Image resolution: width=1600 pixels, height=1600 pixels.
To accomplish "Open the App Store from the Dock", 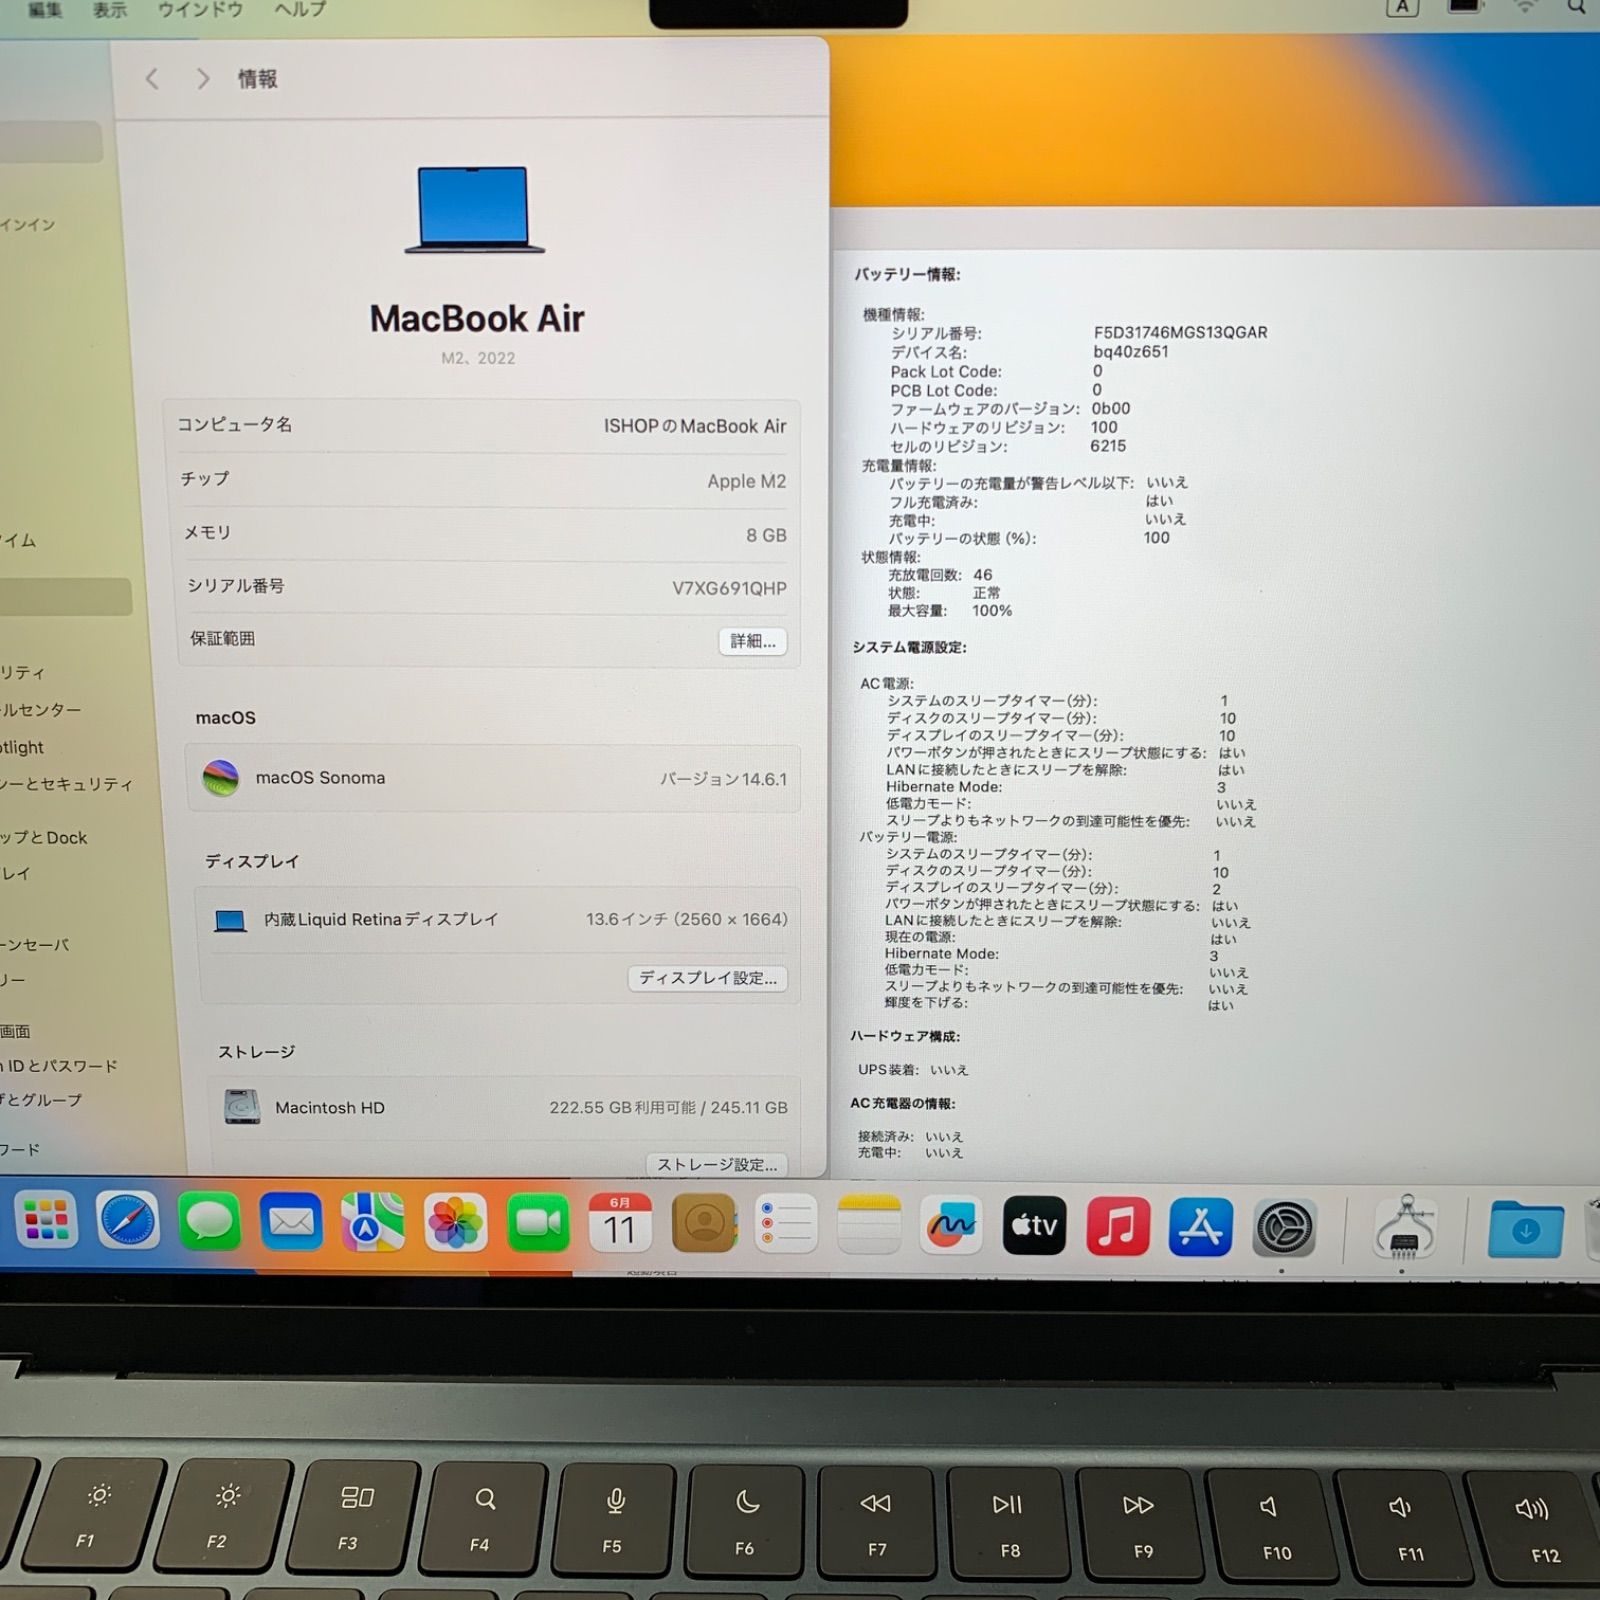I will pyautogui.click(x=1201, y=1224).
